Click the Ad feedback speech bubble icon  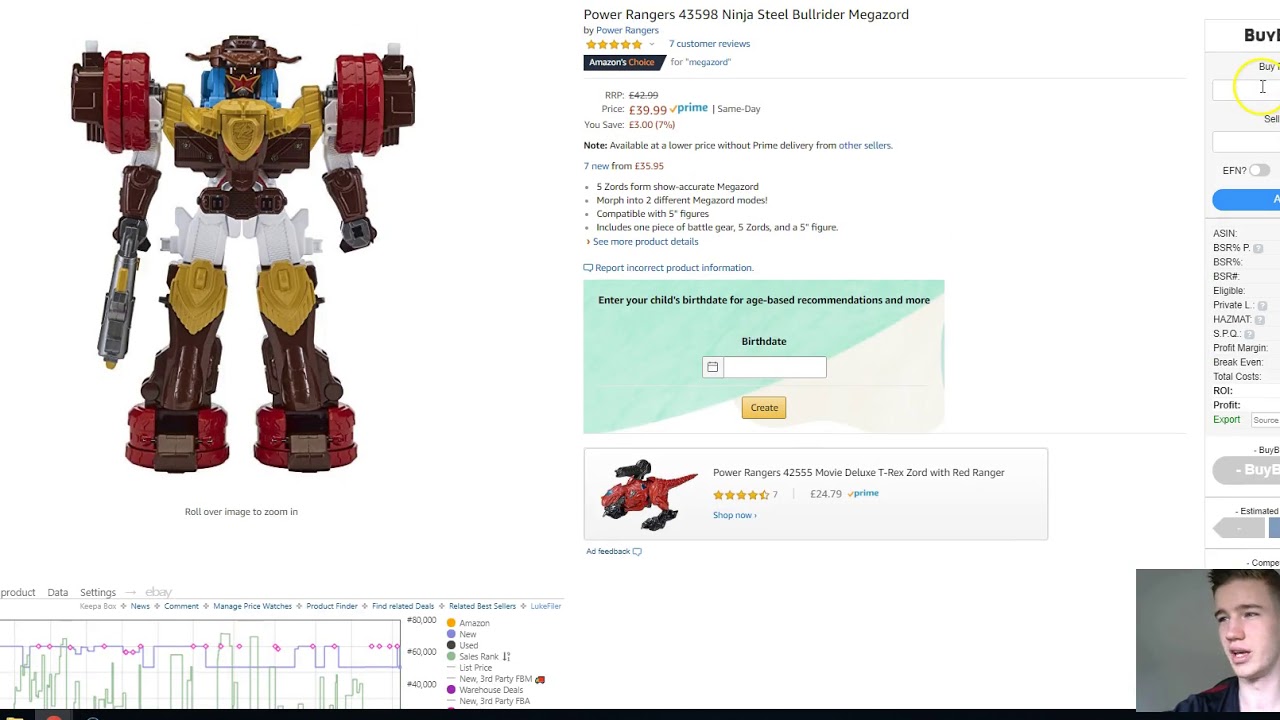[637, 551]
